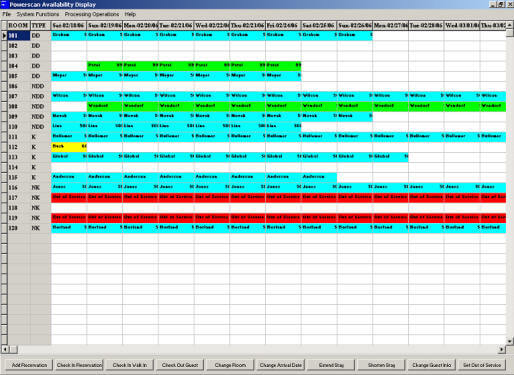Click the horizontal scrollbar thumb
This screenshot has width=514, height=375.
(x=13, y=349)
